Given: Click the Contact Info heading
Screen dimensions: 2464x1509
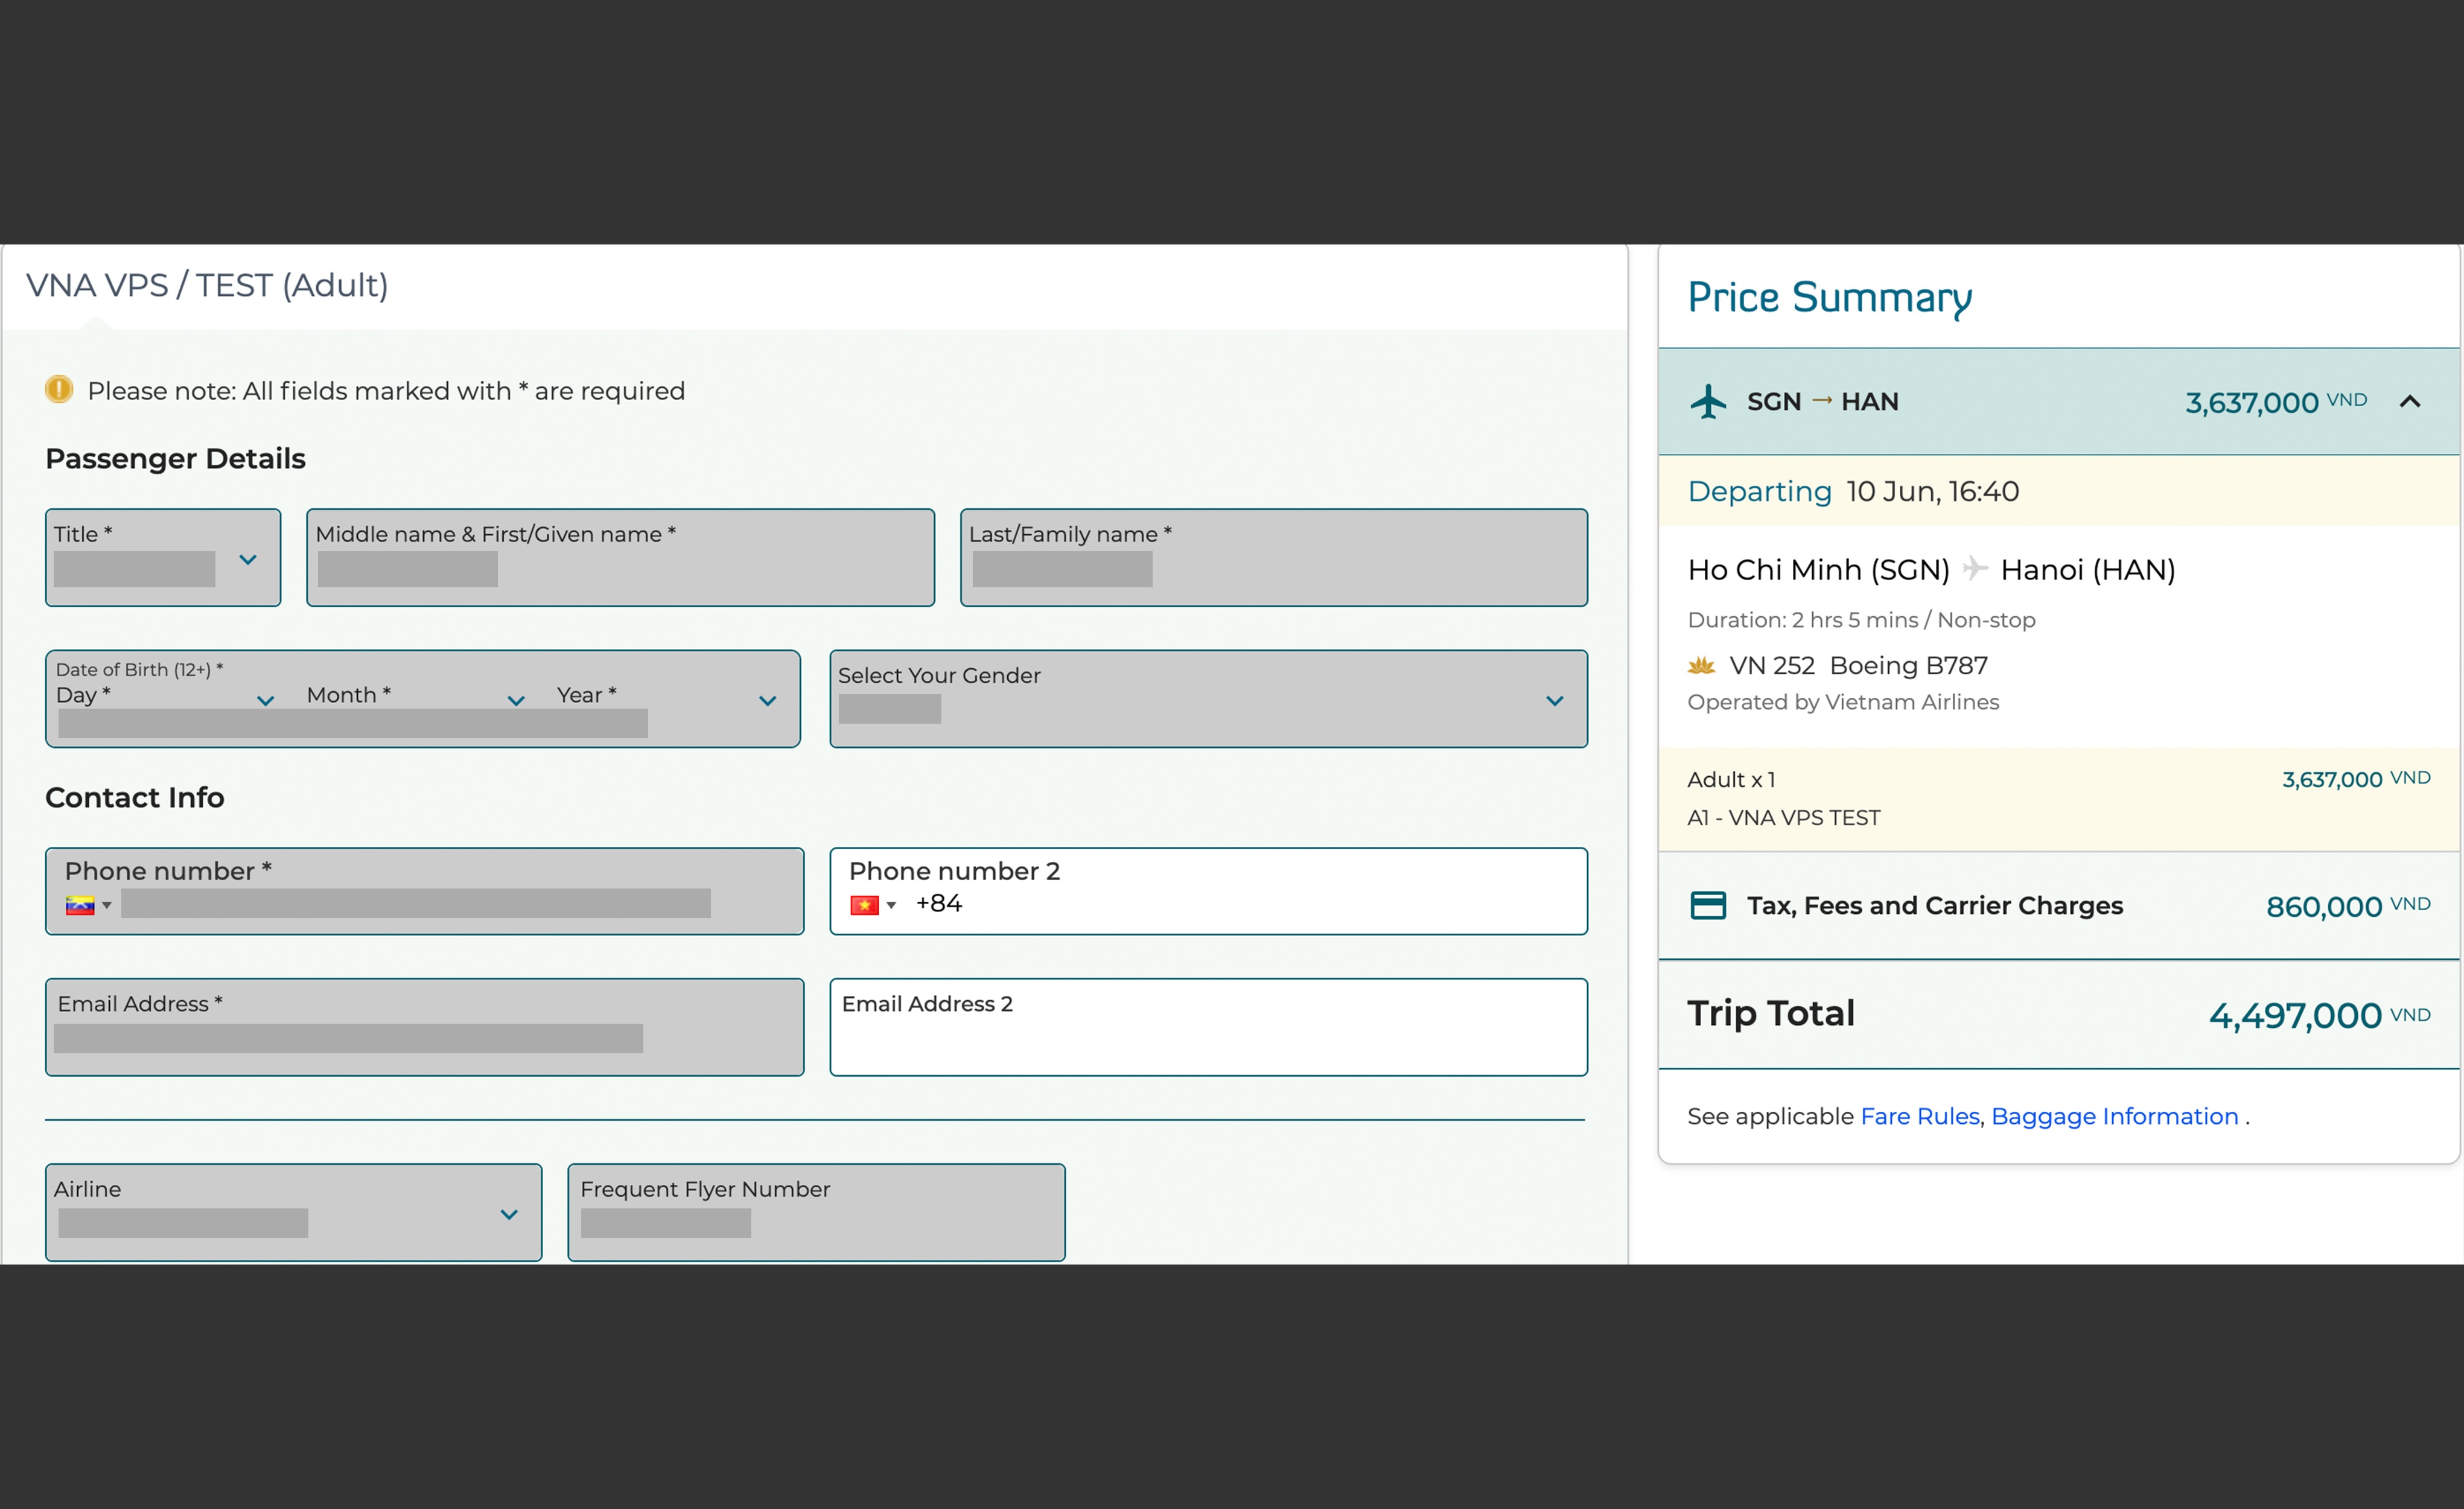Looking at the screenshot, I should [x=135, y=798].
